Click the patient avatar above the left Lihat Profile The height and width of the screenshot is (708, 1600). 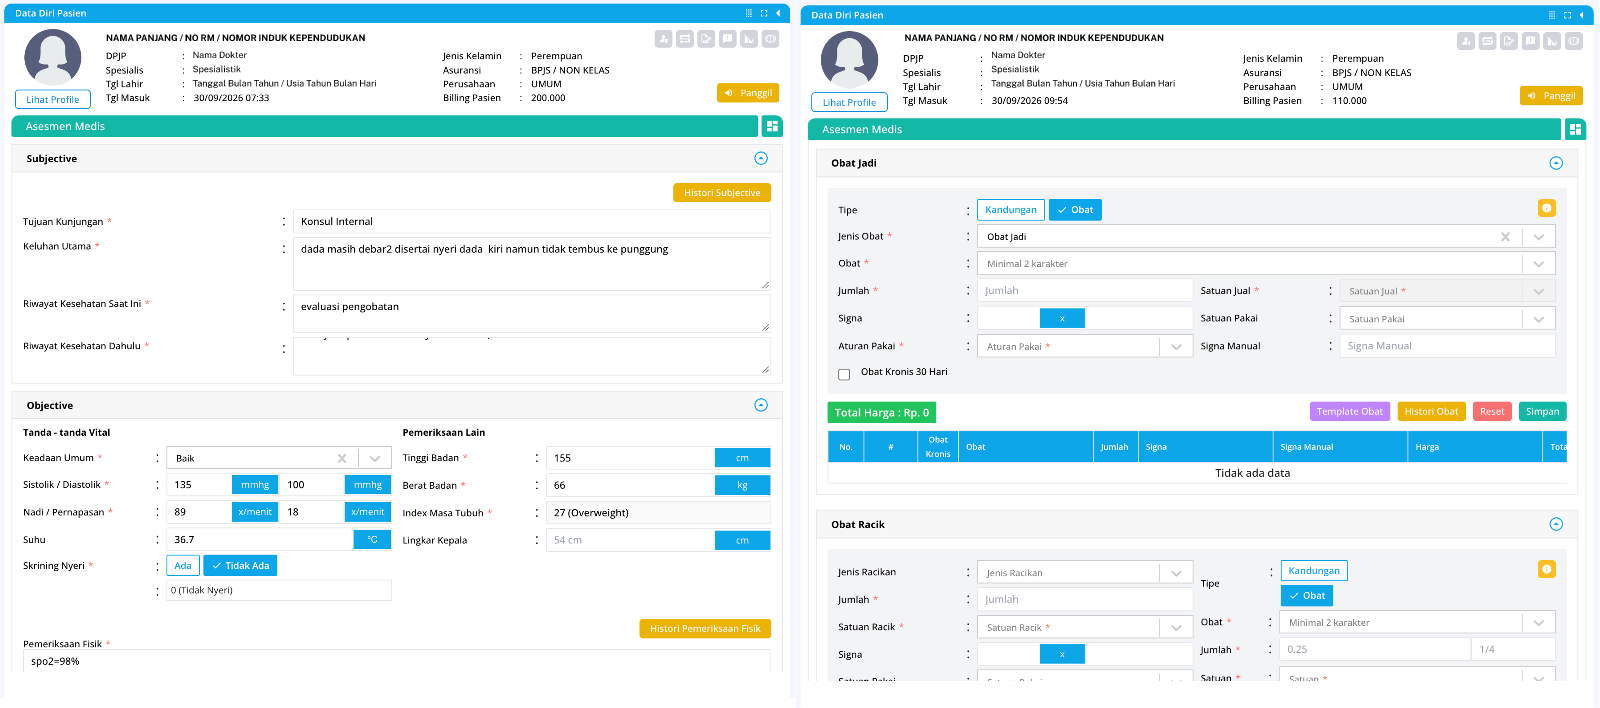[52, 57]
